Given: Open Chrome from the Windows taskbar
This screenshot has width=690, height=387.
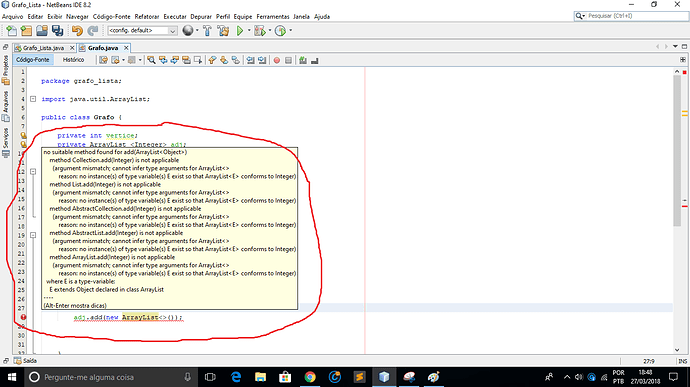Looking at the screenshot, I should click(310, 377).
